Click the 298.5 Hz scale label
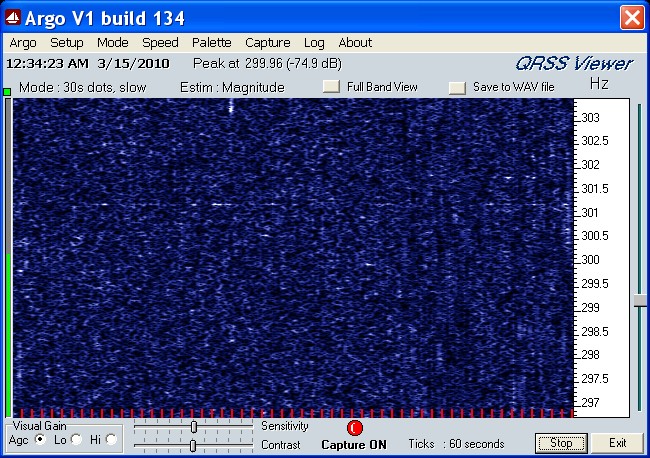Viewport: 650px width, 458px height. (595, 332)
